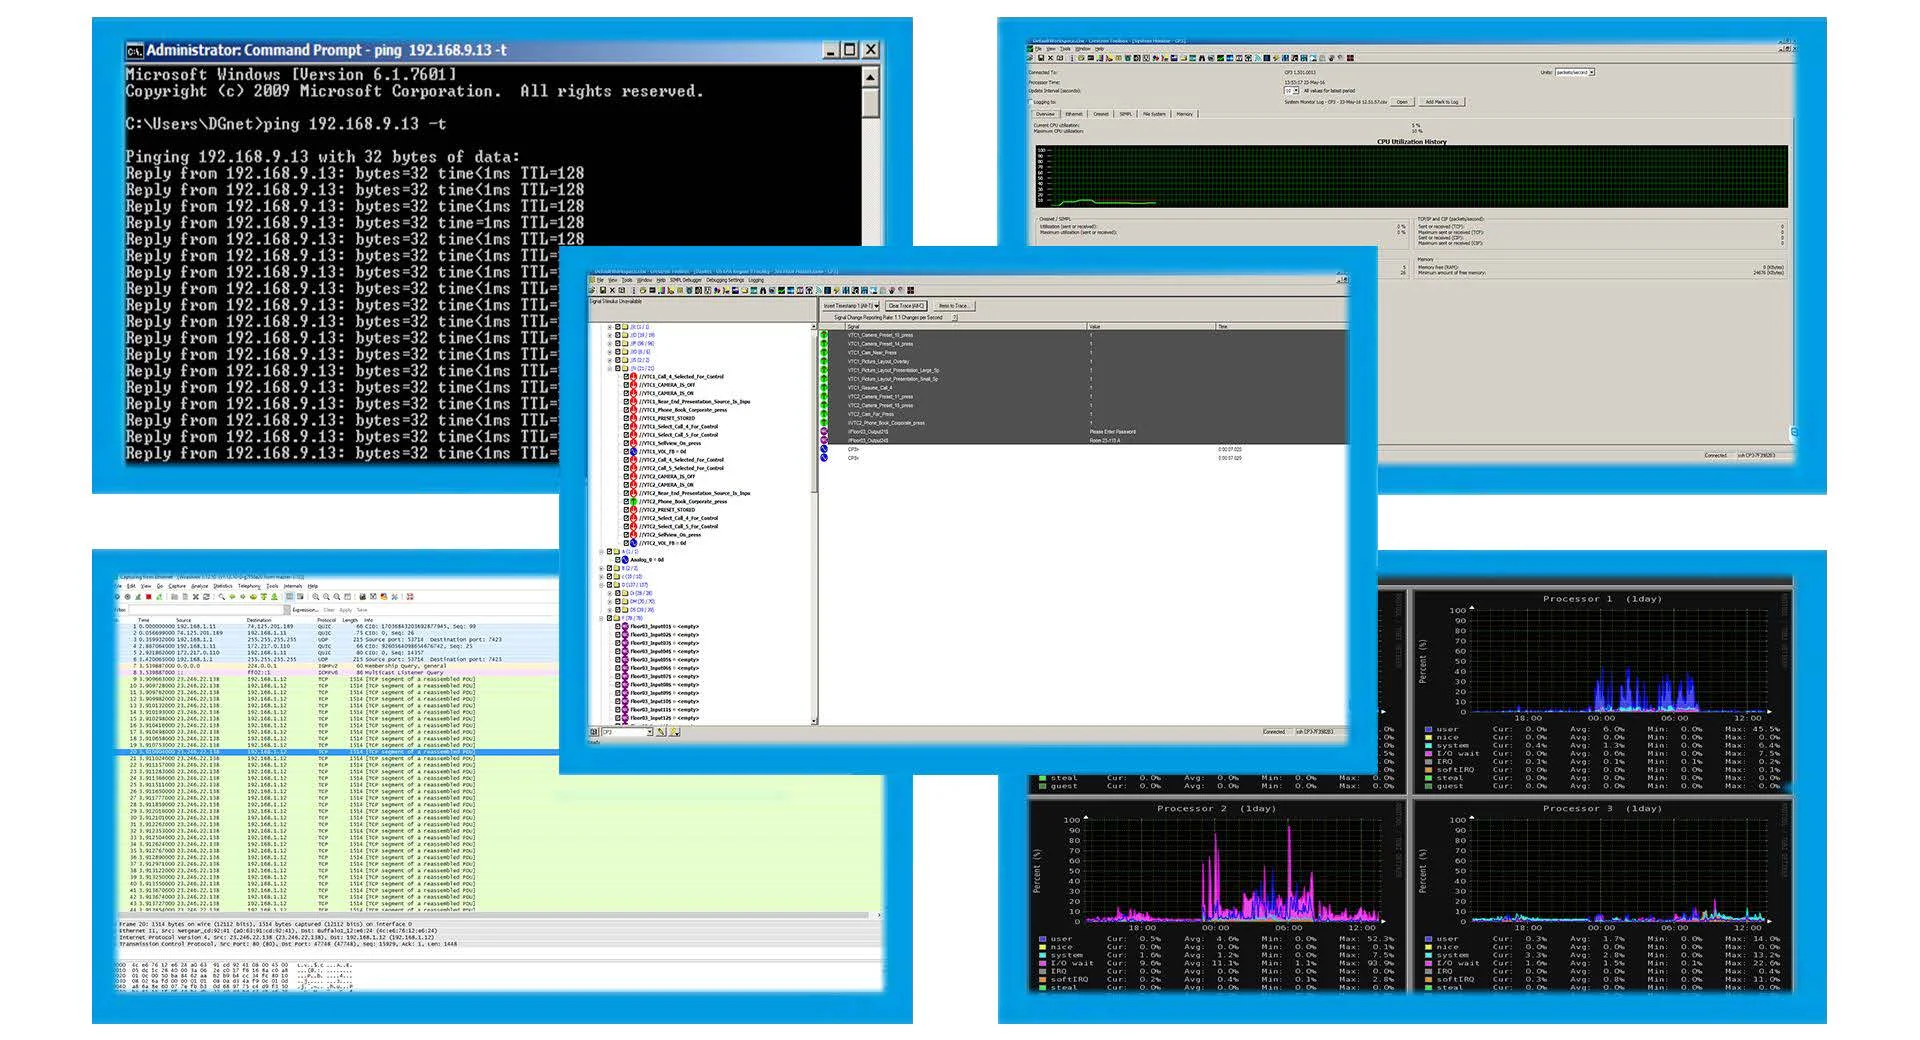Image resolution: width=1920 pixels, height=1040 pixels.
Task: Open capture filters icon in Wireshark
Action: (363, 597)
